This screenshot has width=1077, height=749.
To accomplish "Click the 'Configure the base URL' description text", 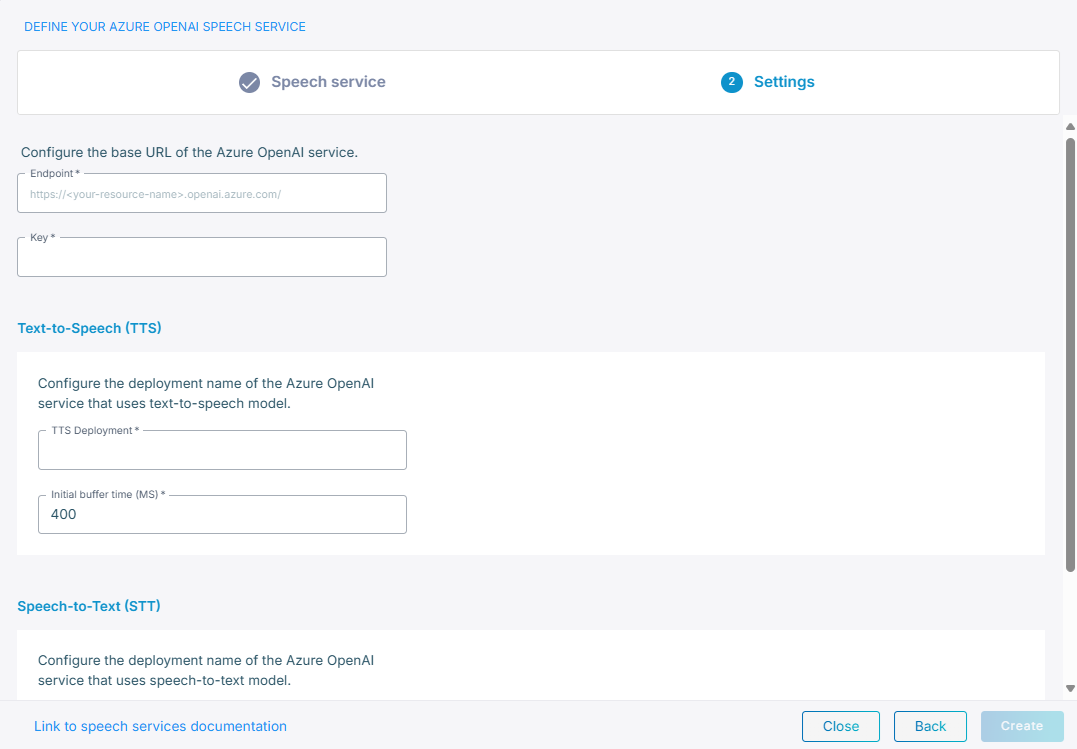I will 189,153.
